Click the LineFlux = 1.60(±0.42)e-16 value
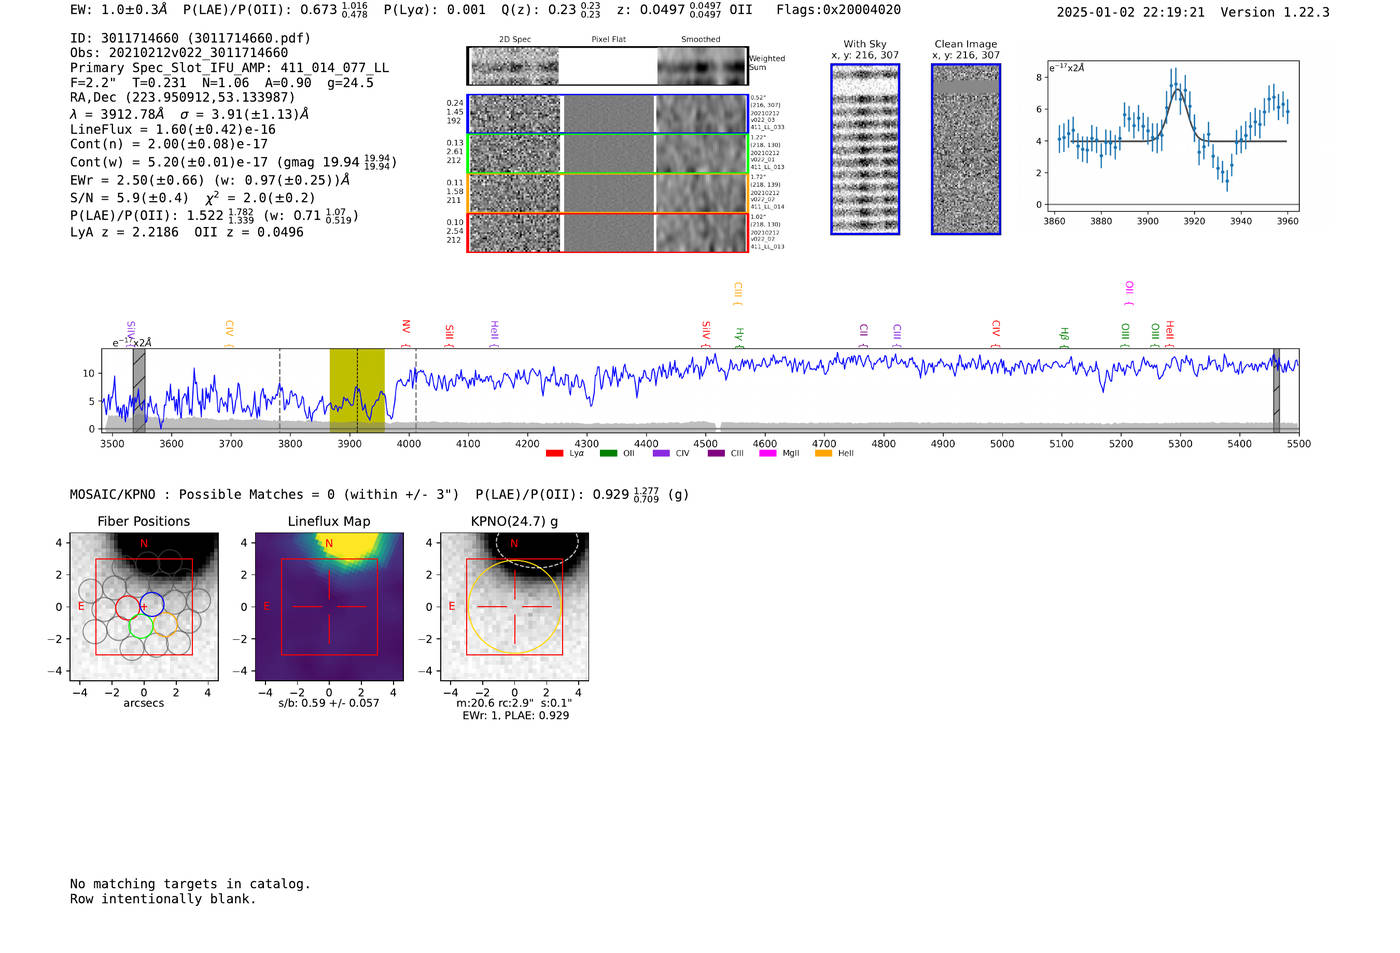Viewport: 1400px width, 953px height. tap(173, 129)
